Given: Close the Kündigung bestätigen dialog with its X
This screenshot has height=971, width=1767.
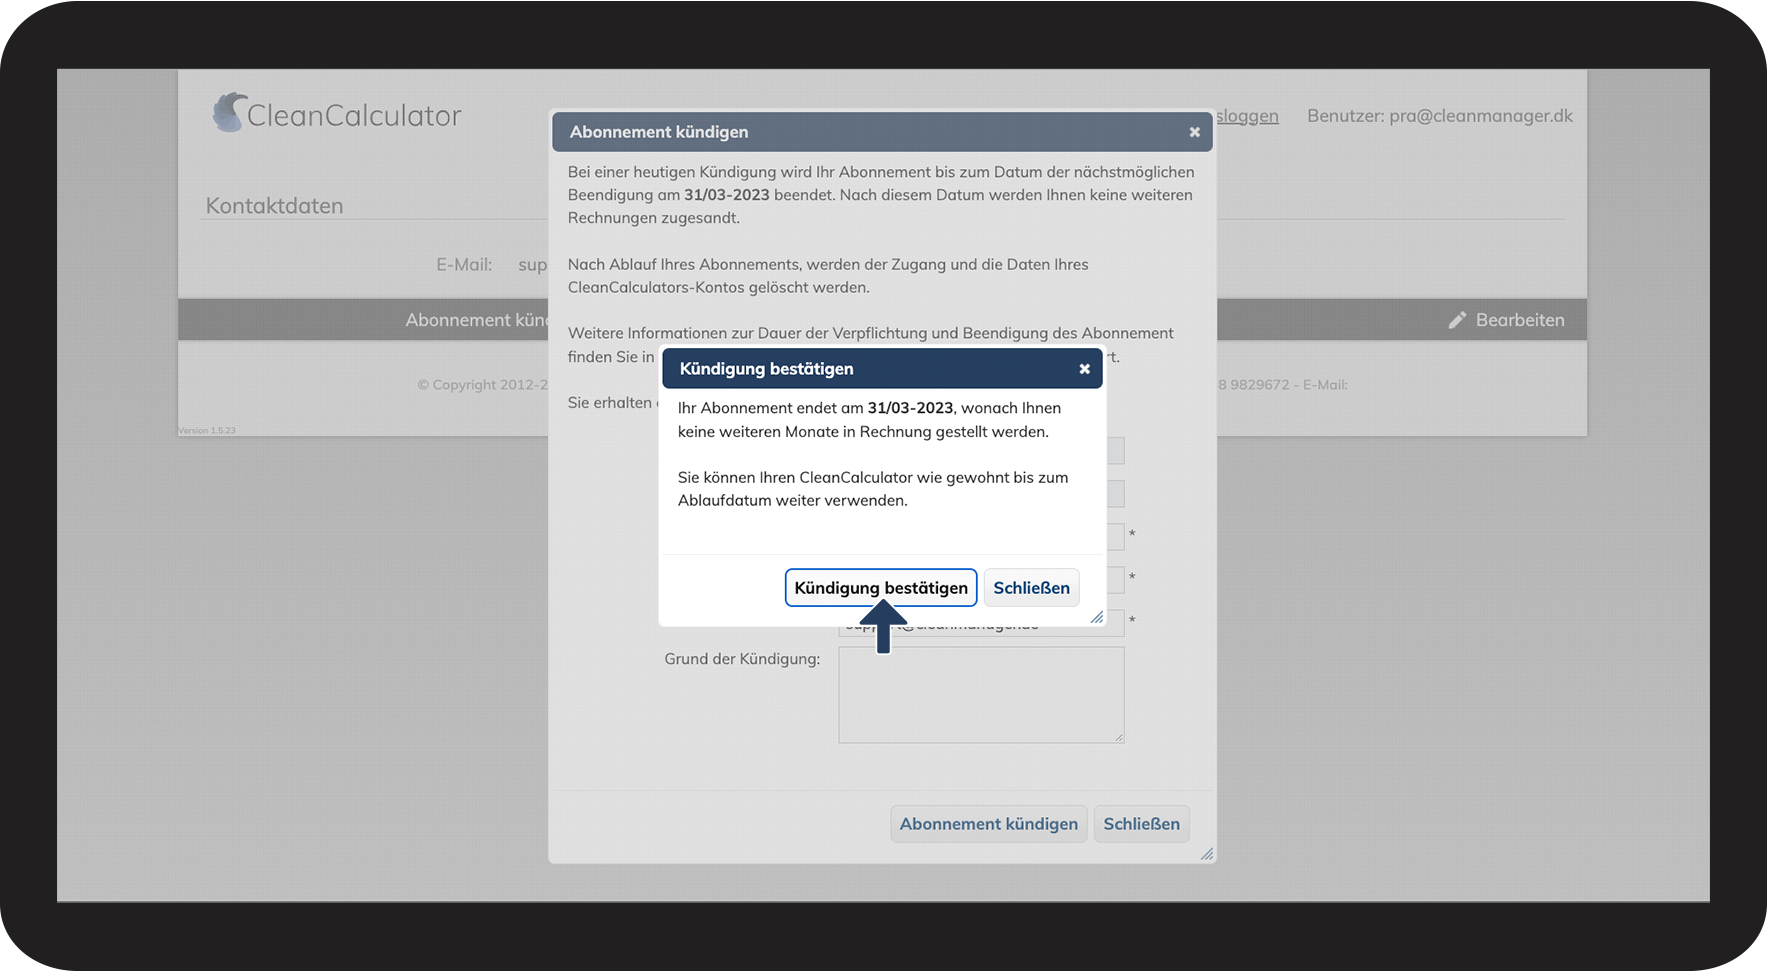Looking at the screenshot, I should (x=1084, y=369).
